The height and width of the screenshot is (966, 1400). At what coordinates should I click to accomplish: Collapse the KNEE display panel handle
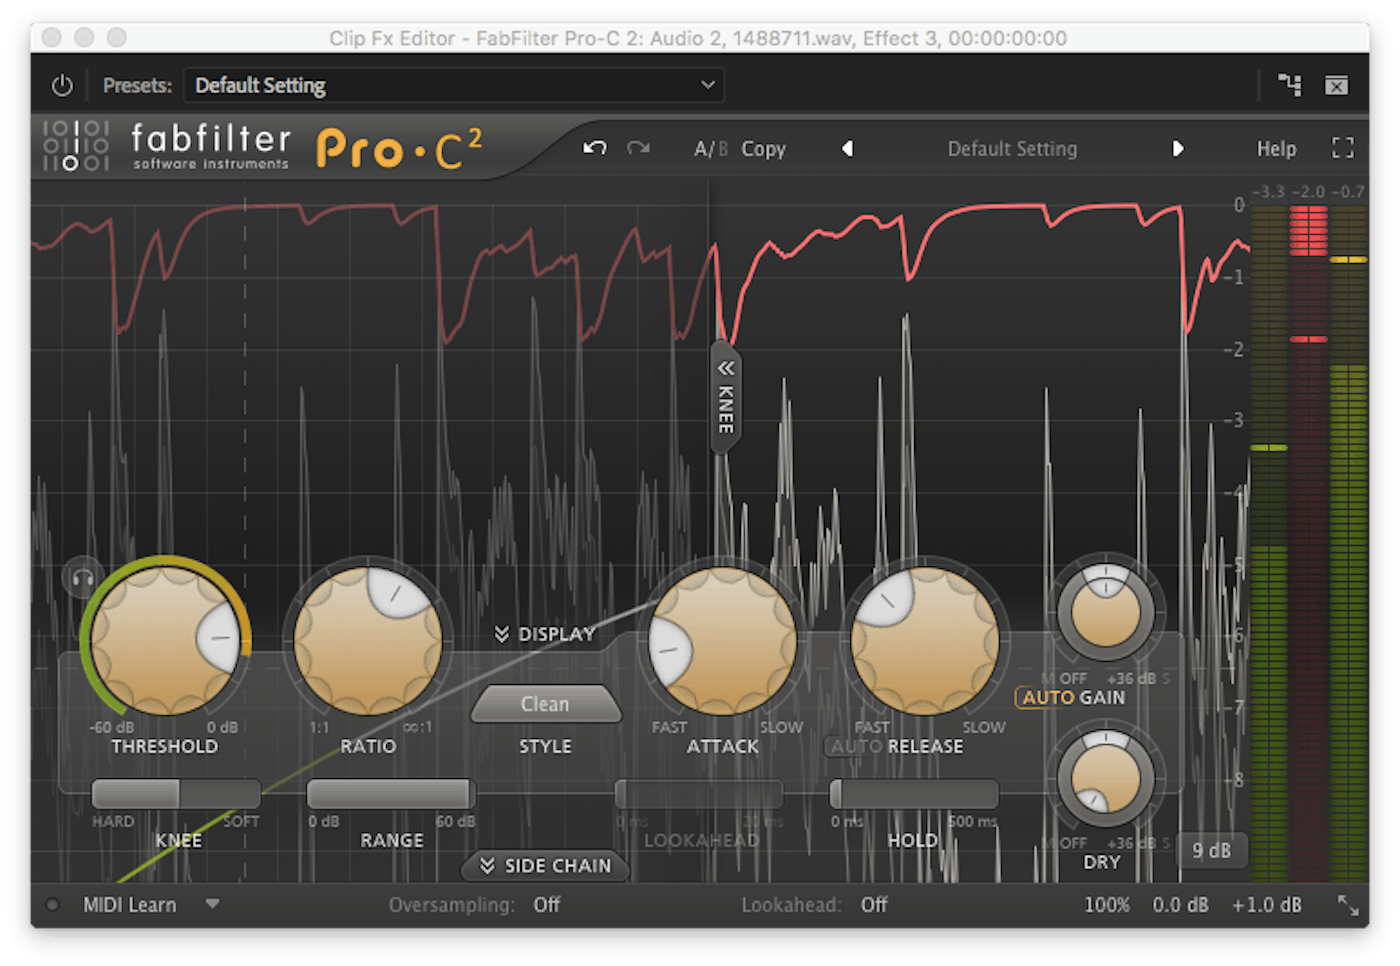pyautogui.click(x=726, y=397)
